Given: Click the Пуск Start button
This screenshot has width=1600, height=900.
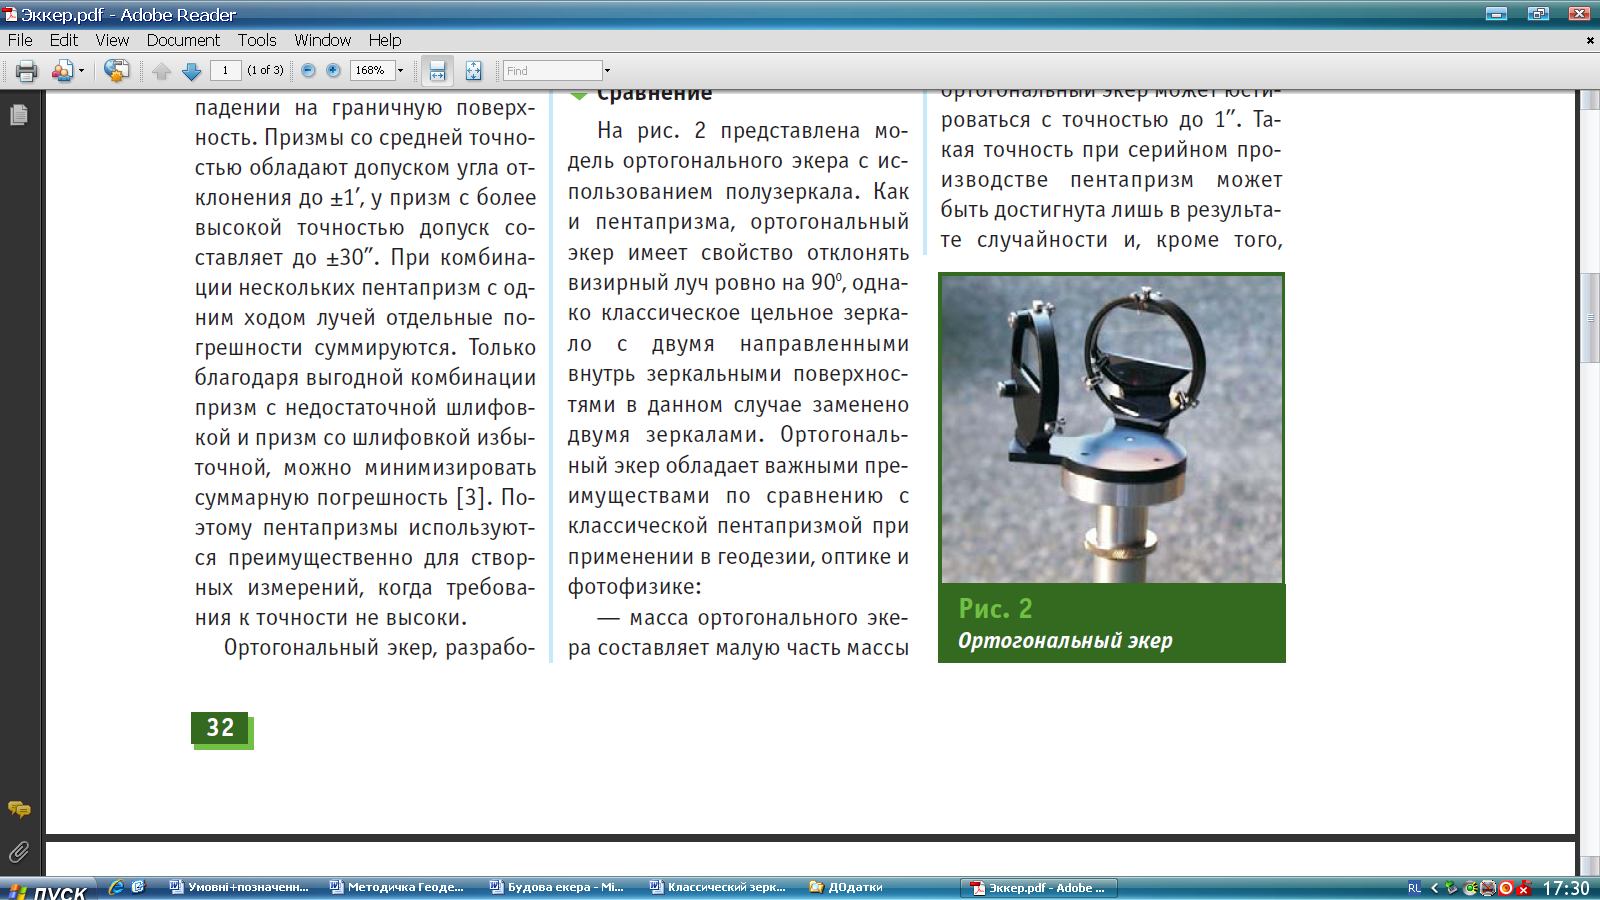Looking at the screenshot, I should click(x=48, y=890).
